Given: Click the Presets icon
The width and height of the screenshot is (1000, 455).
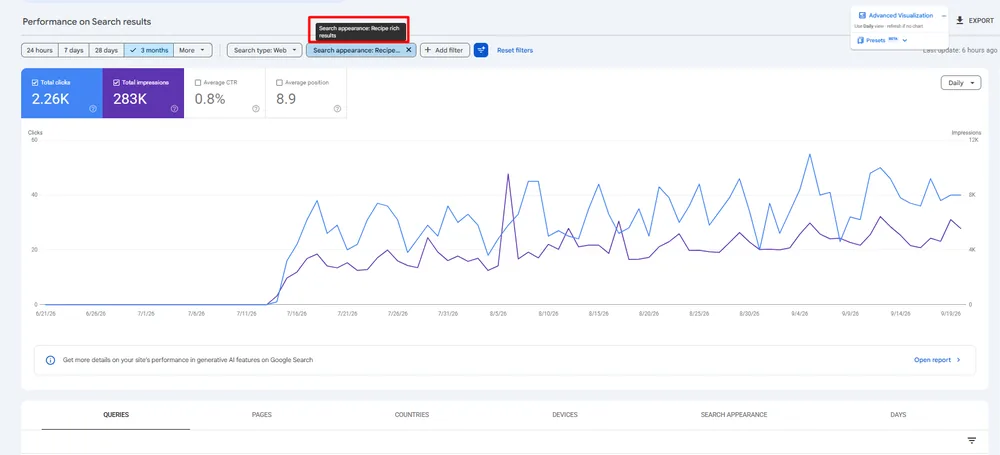Looking at the screenshot, I should coord(860,40).
